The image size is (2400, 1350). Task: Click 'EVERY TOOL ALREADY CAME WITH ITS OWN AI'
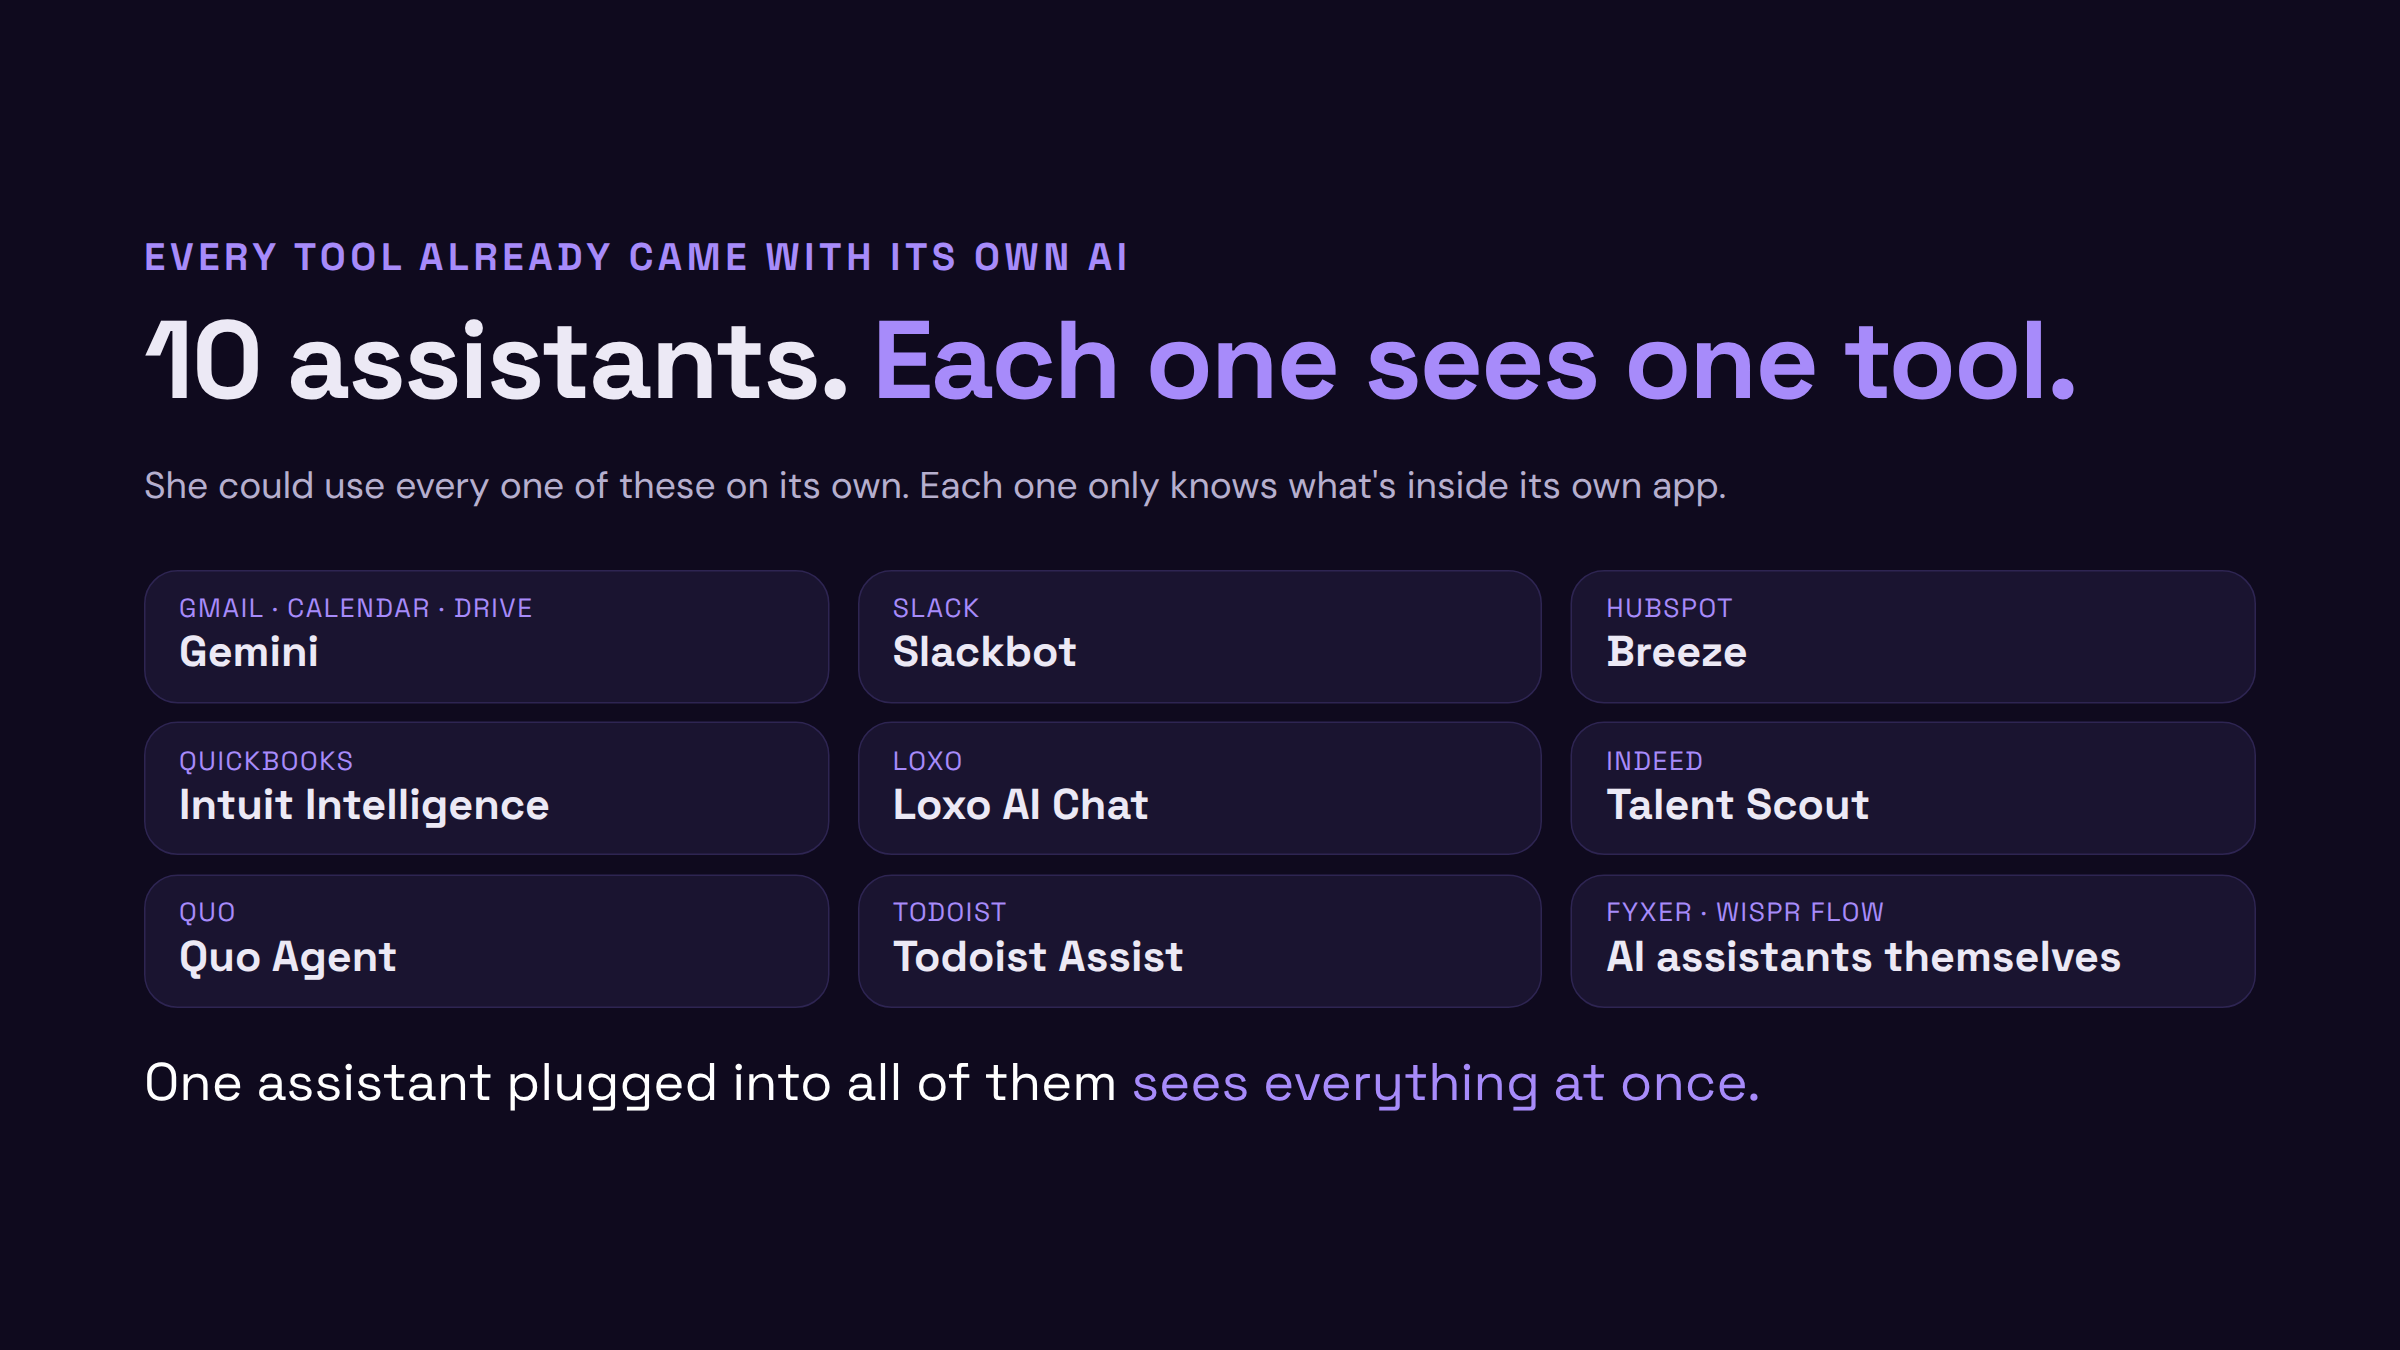637,257
